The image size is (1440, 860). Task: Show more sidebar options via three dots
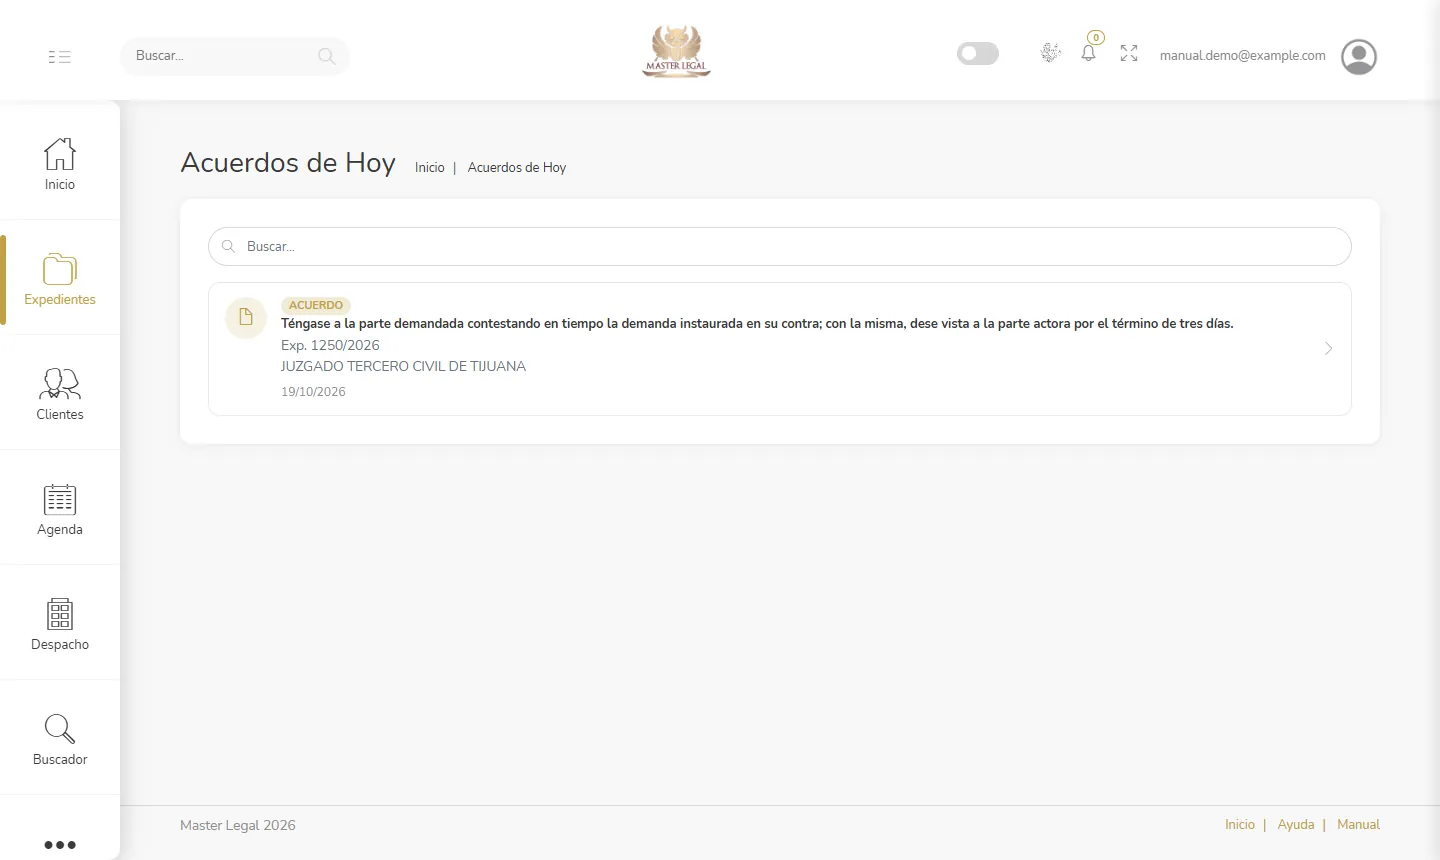pyautogui.click(x=60, y=845)
